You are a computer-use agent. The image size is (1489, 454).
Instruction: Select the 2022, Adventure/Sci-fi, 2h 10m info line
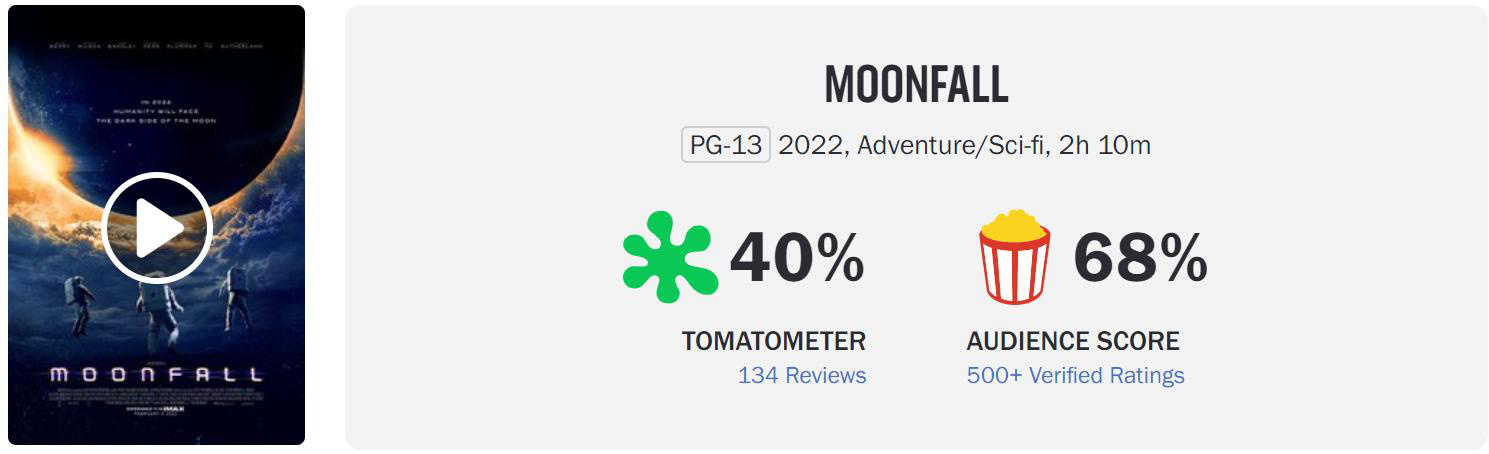pos(964,145)
